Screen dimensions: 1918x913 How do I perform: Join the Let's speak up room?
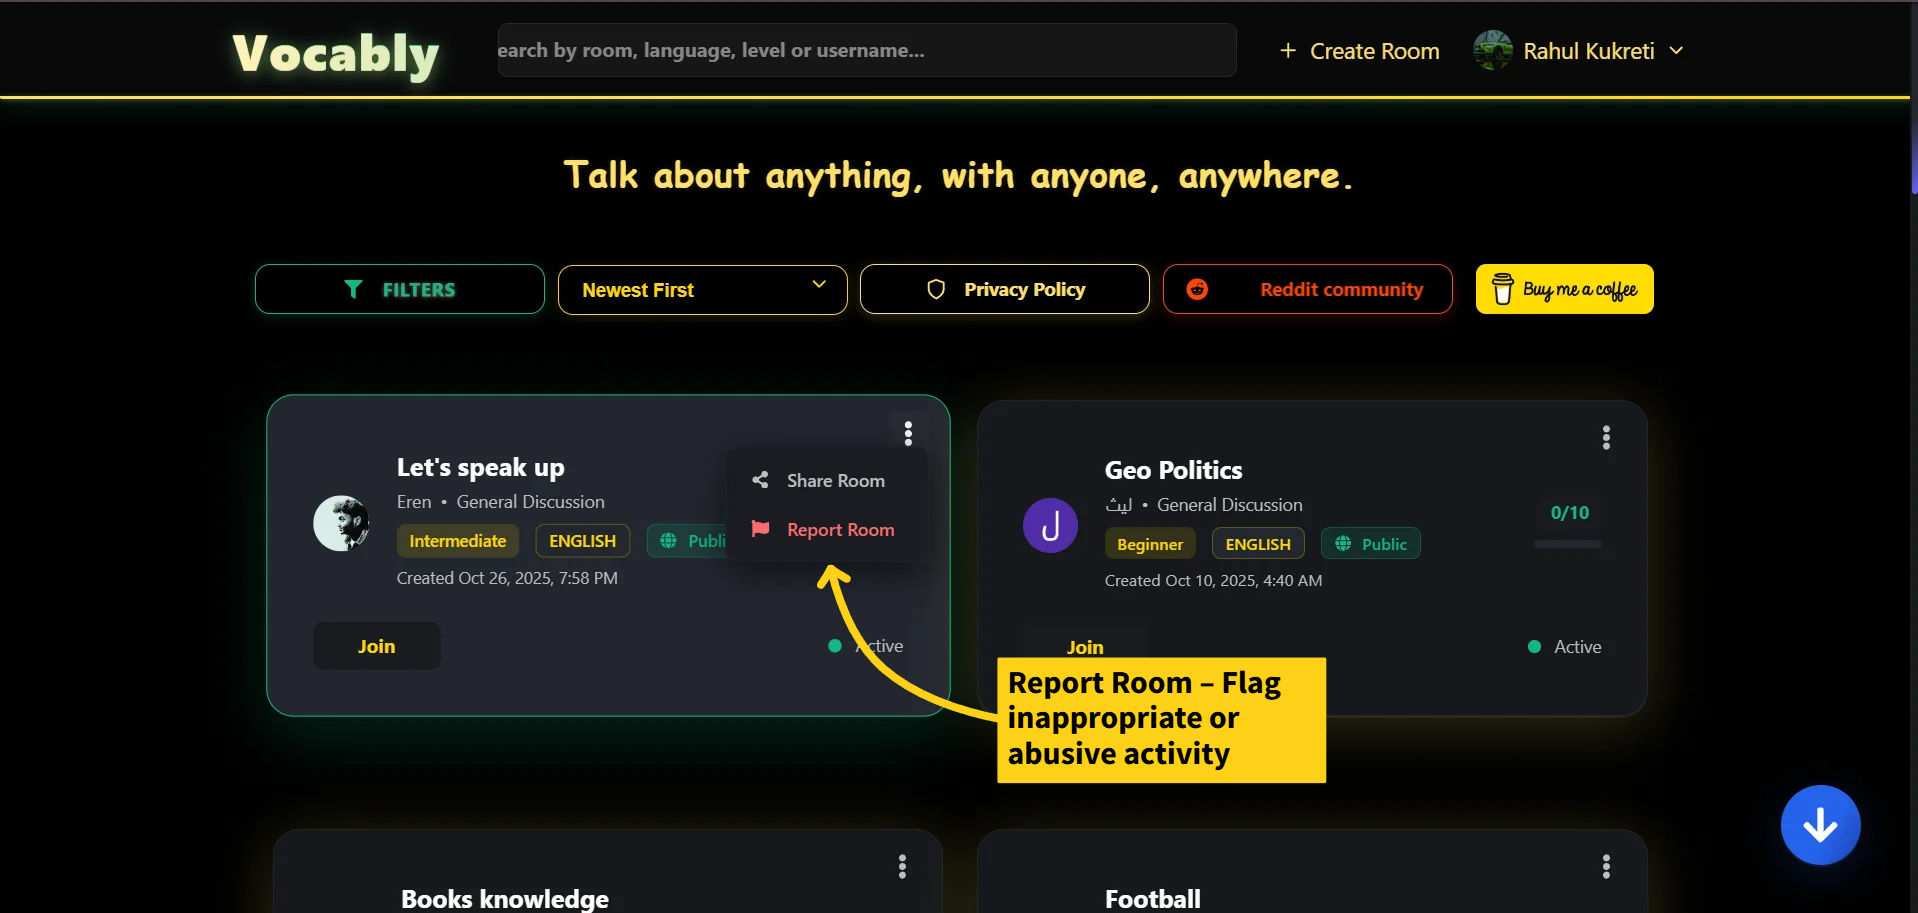376,645
